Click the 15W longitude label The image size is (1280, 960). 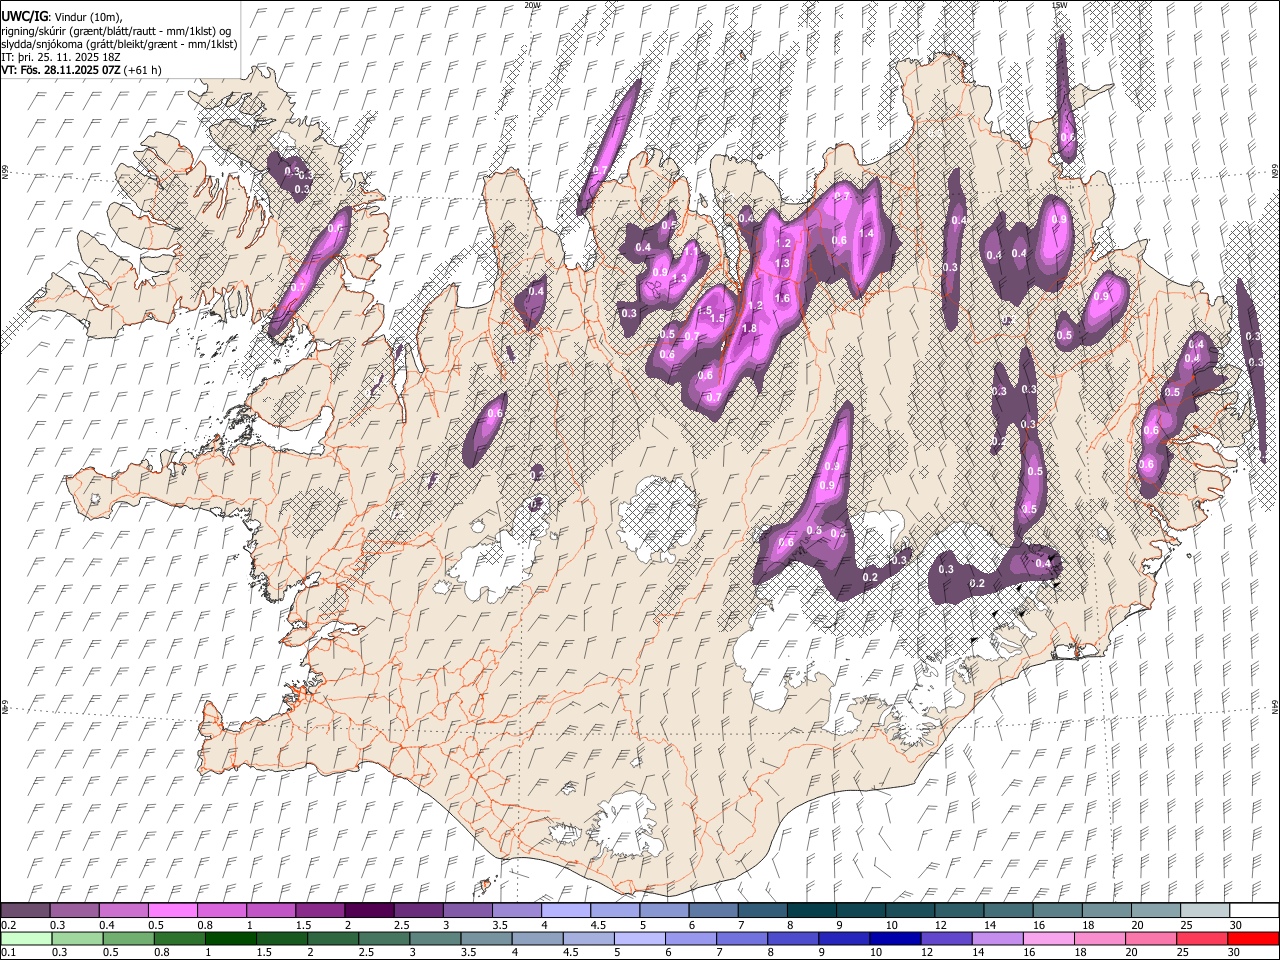[x=1060, y=5]
